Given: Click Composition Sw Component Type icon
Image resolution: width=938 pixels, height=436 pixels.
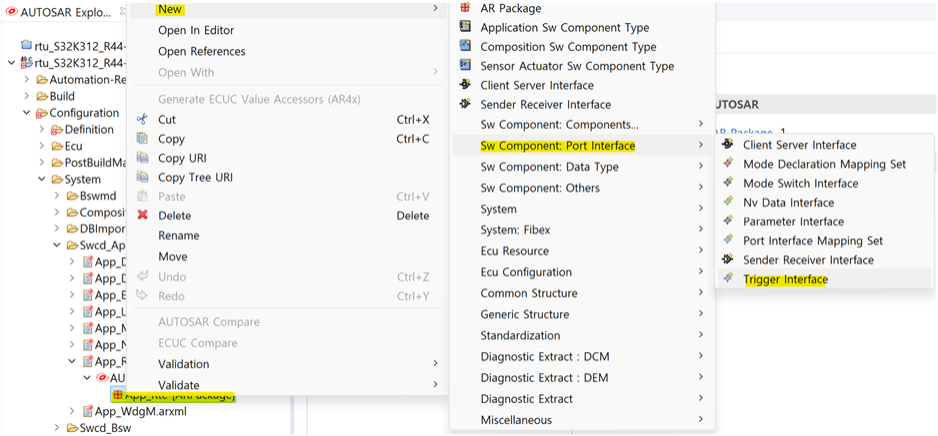Looking at the screenshot, I should point(465,47).
